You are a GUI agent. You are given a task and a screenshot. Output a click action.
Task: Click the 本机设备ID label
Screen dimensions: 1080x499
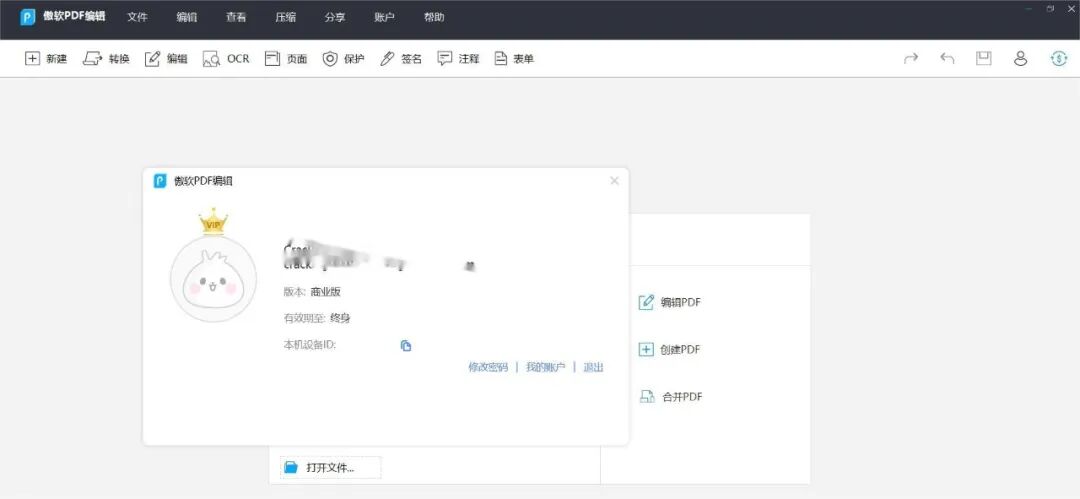click(309, 345)
